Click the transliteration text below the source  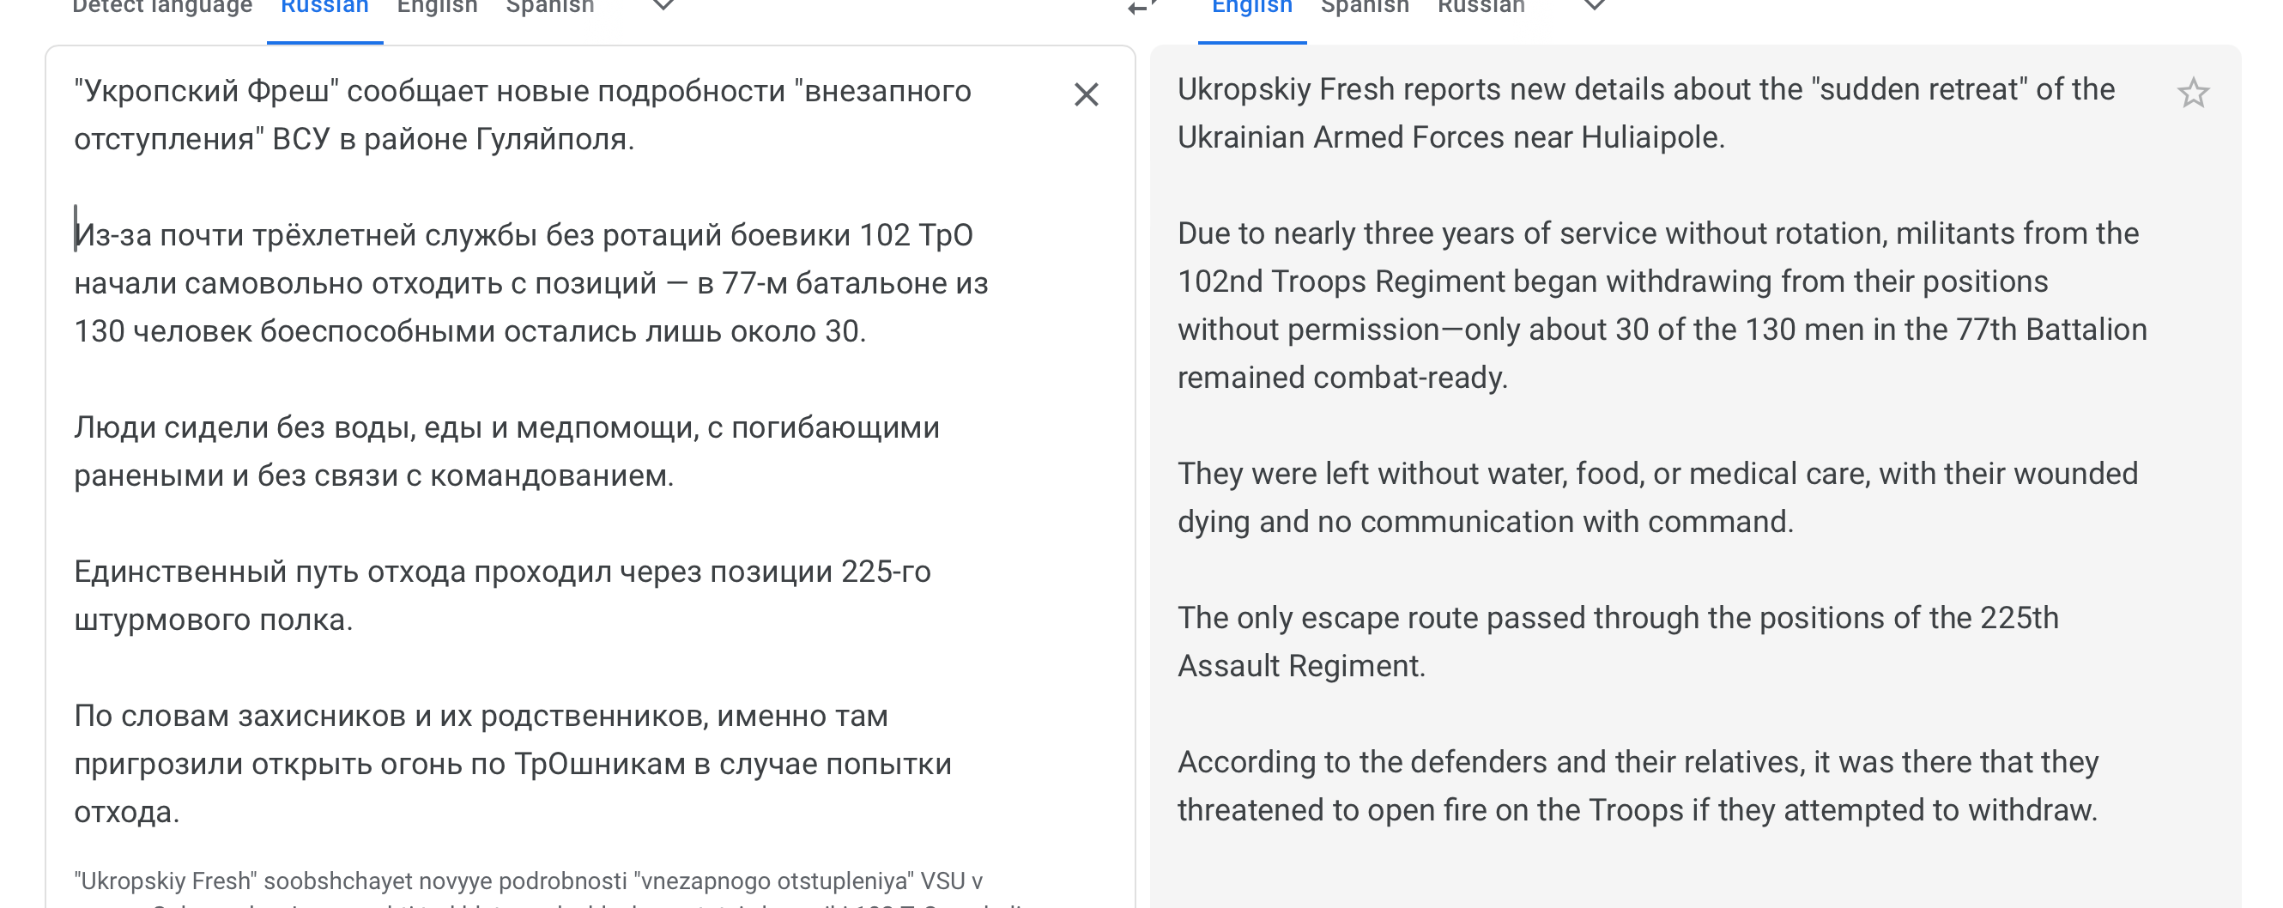(528, 882)
